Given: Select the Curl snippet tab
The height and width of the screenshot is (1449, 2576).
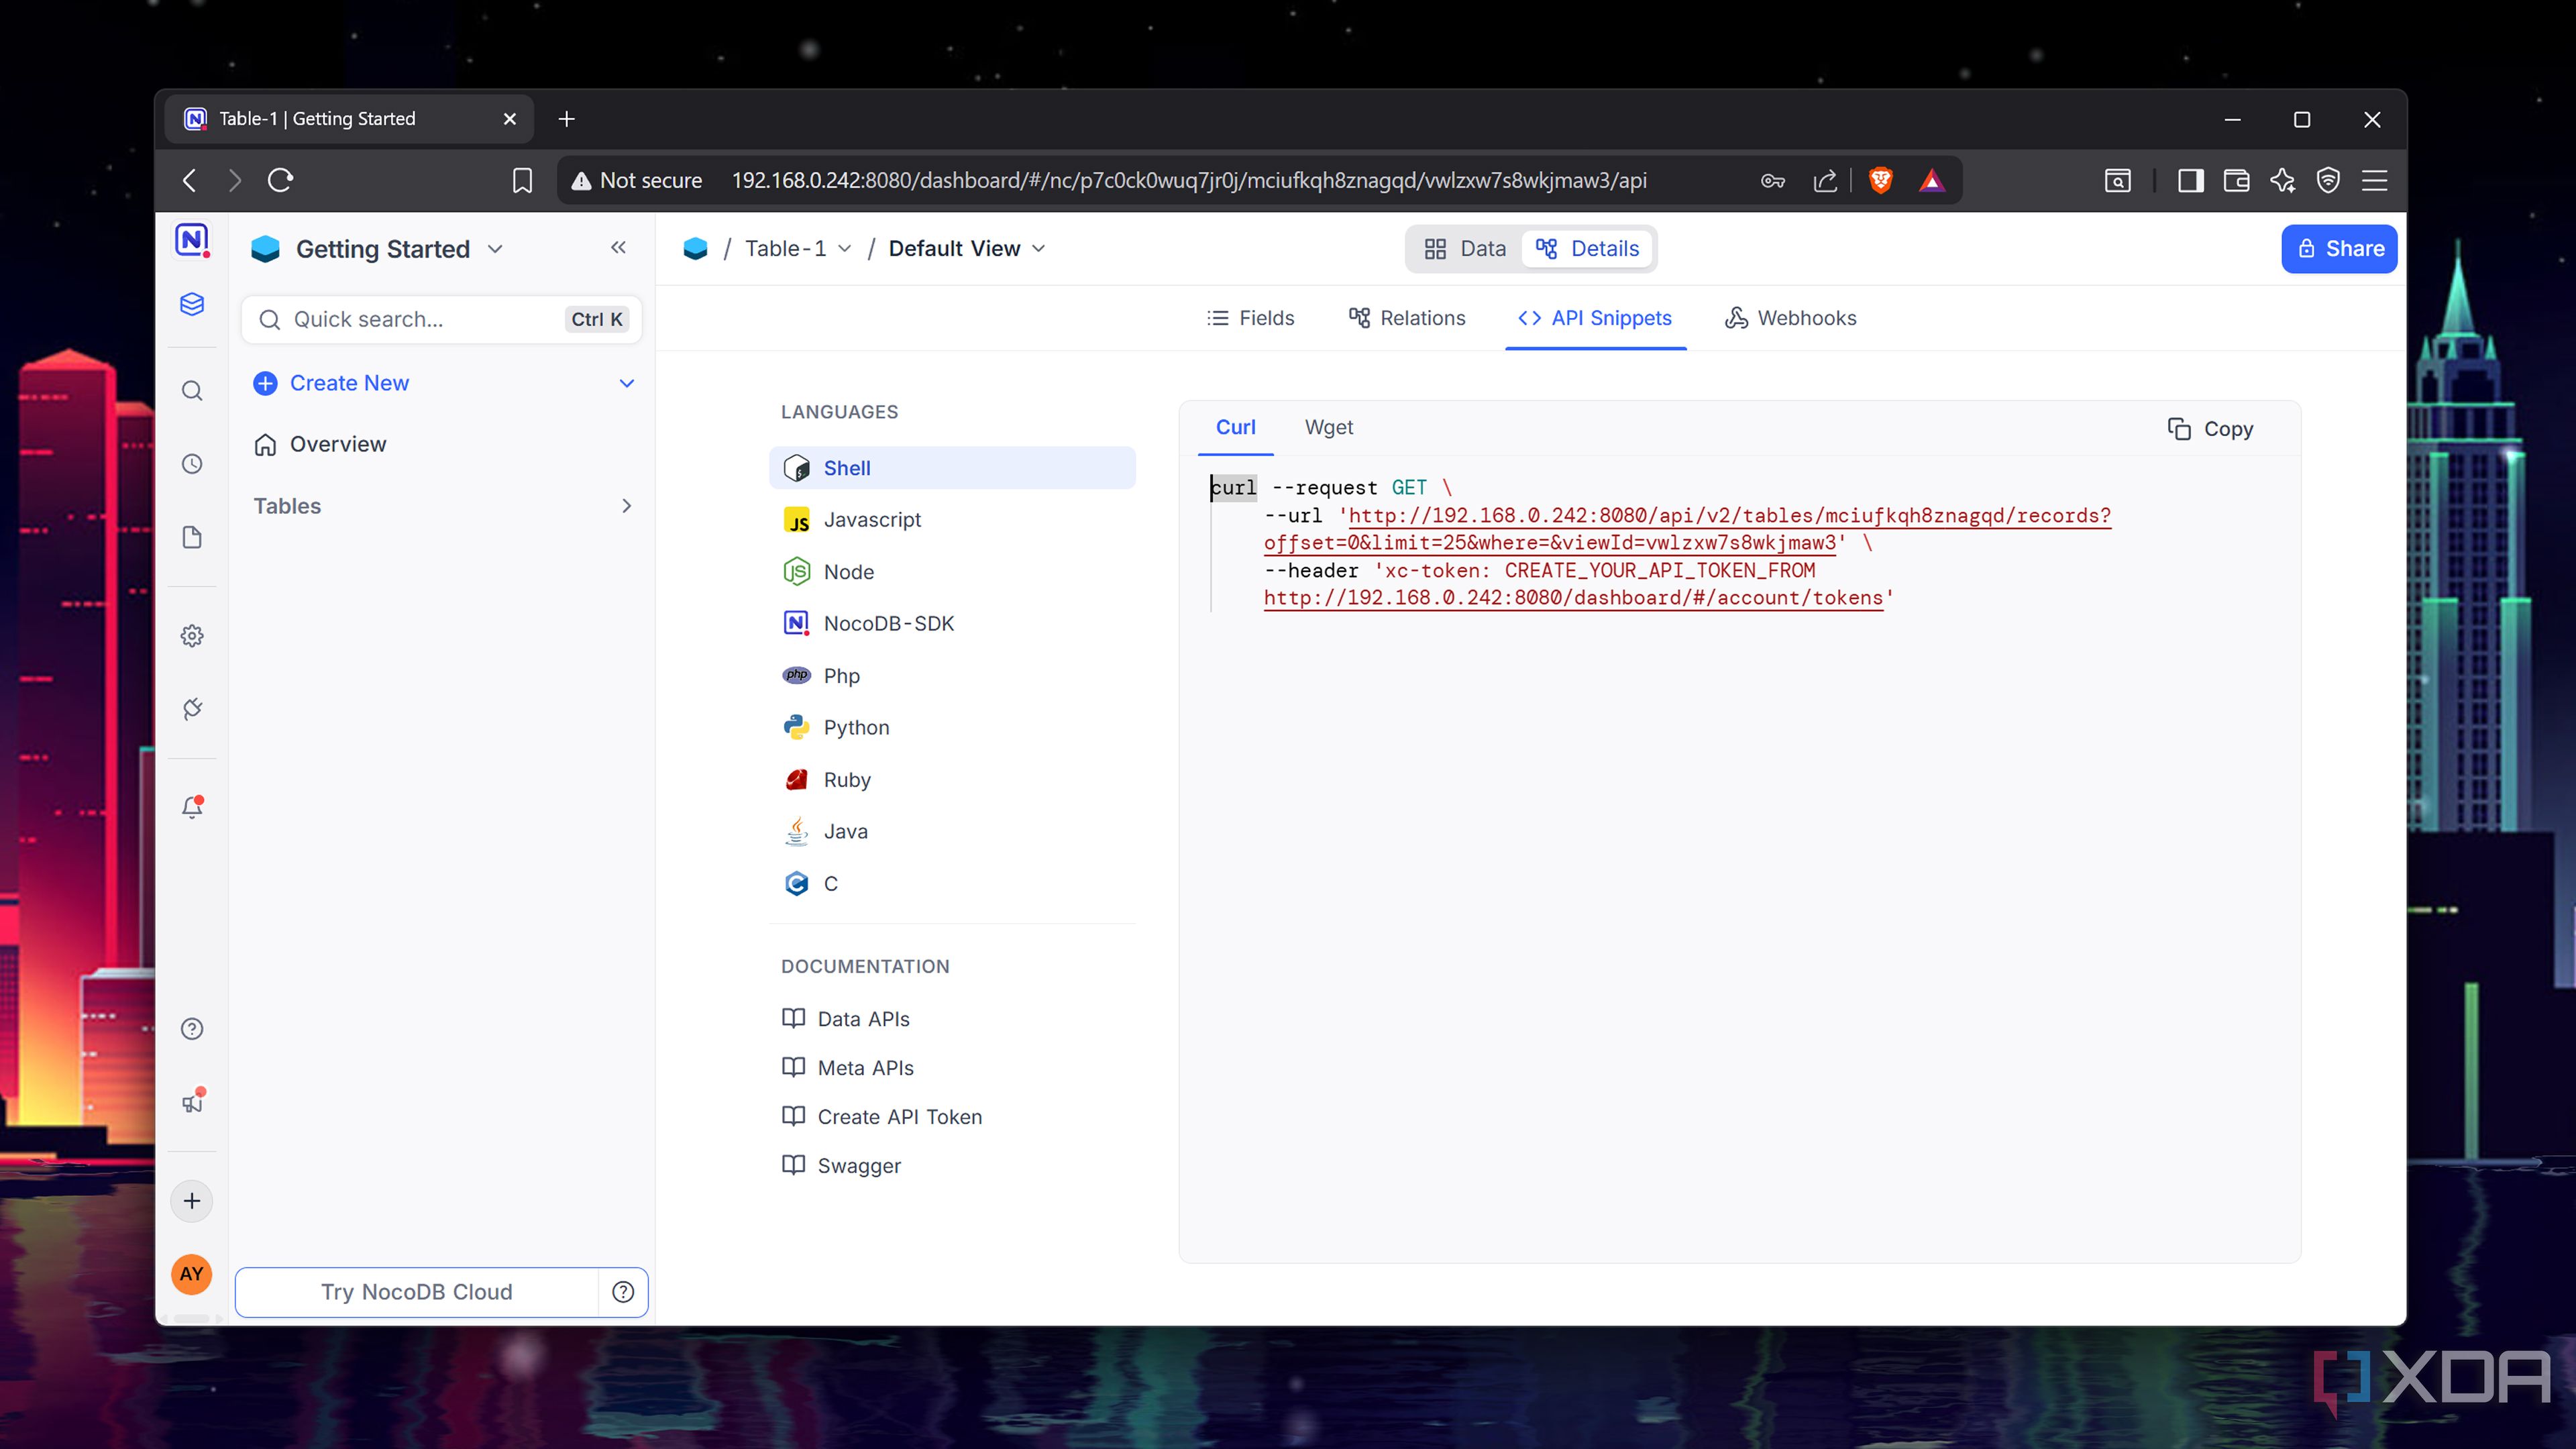Looking at the screenshot, I should (1235, 427).
